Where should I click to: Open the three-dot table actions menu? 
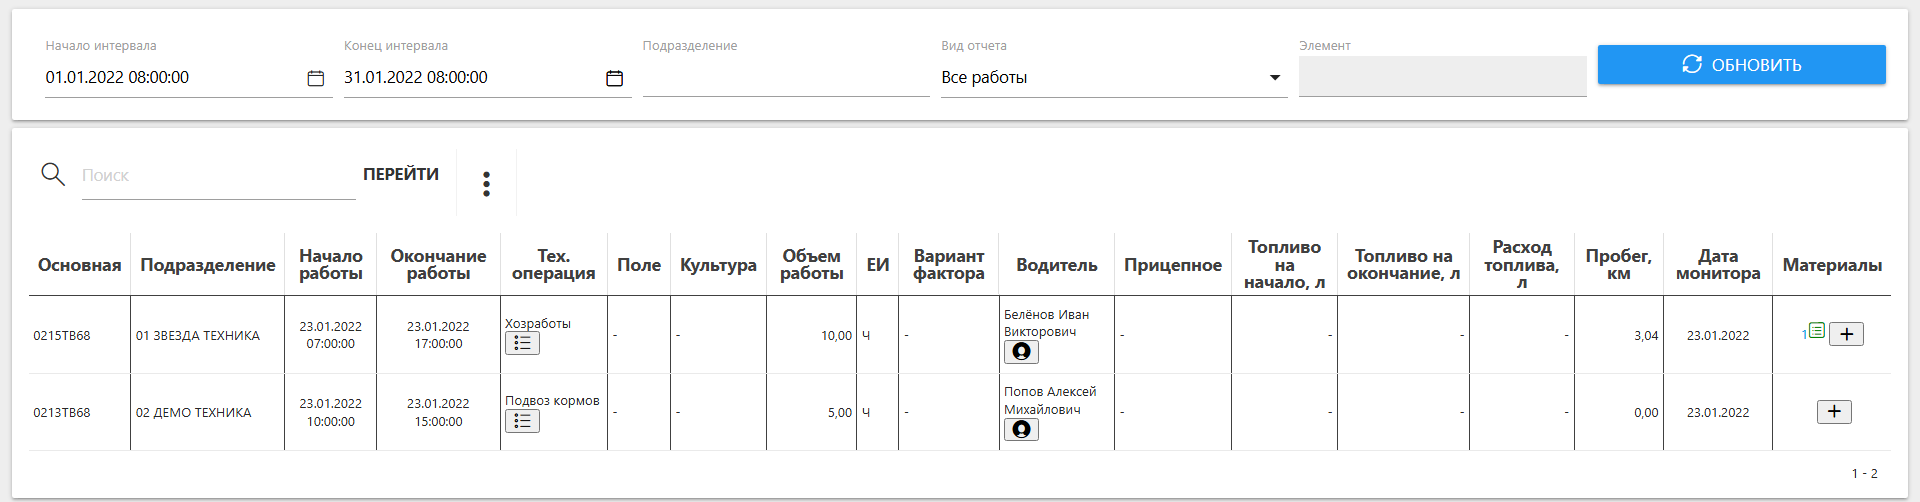486,184
